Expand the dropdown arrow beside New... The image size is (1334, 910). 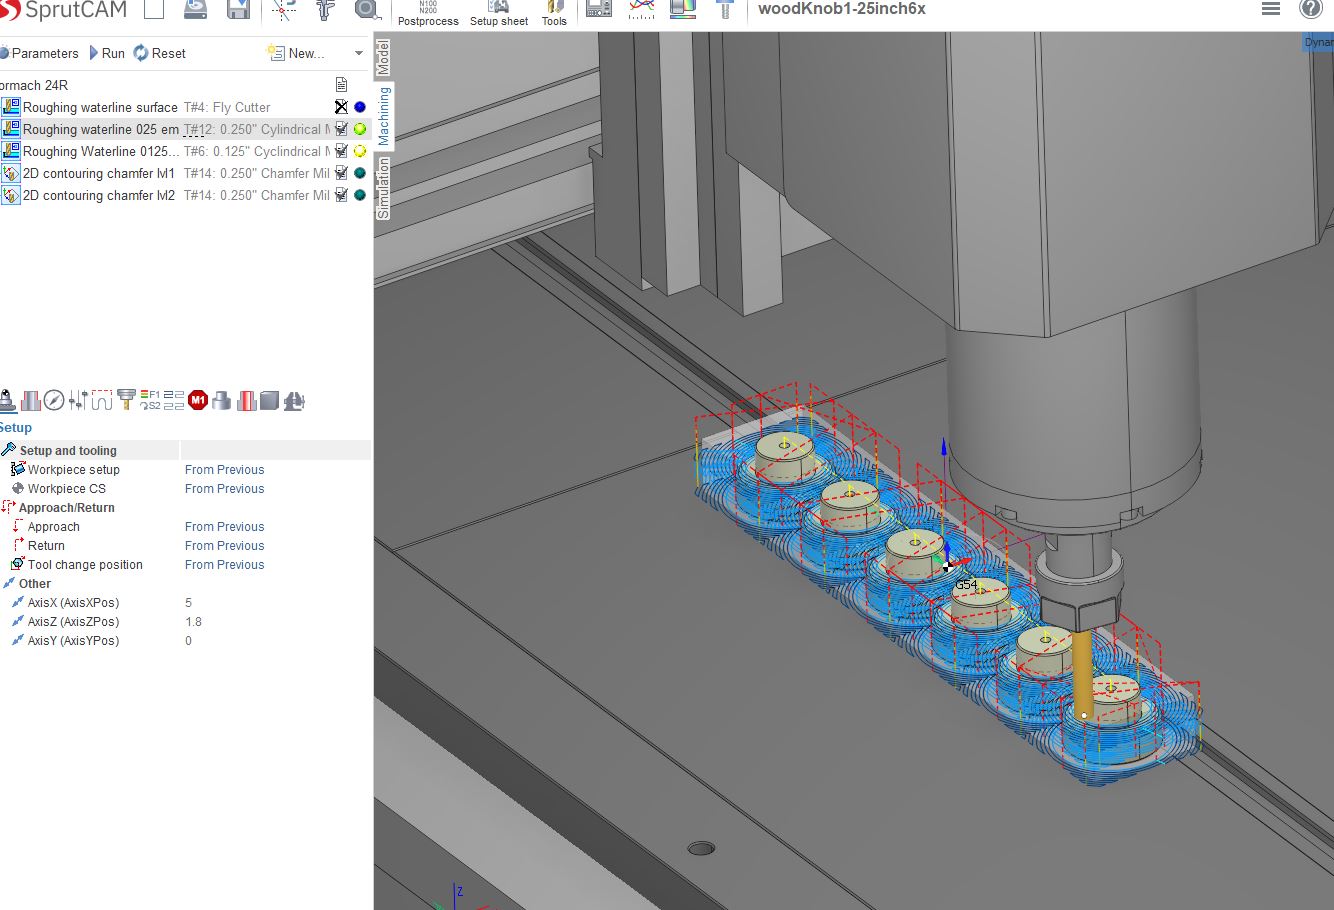359,53
